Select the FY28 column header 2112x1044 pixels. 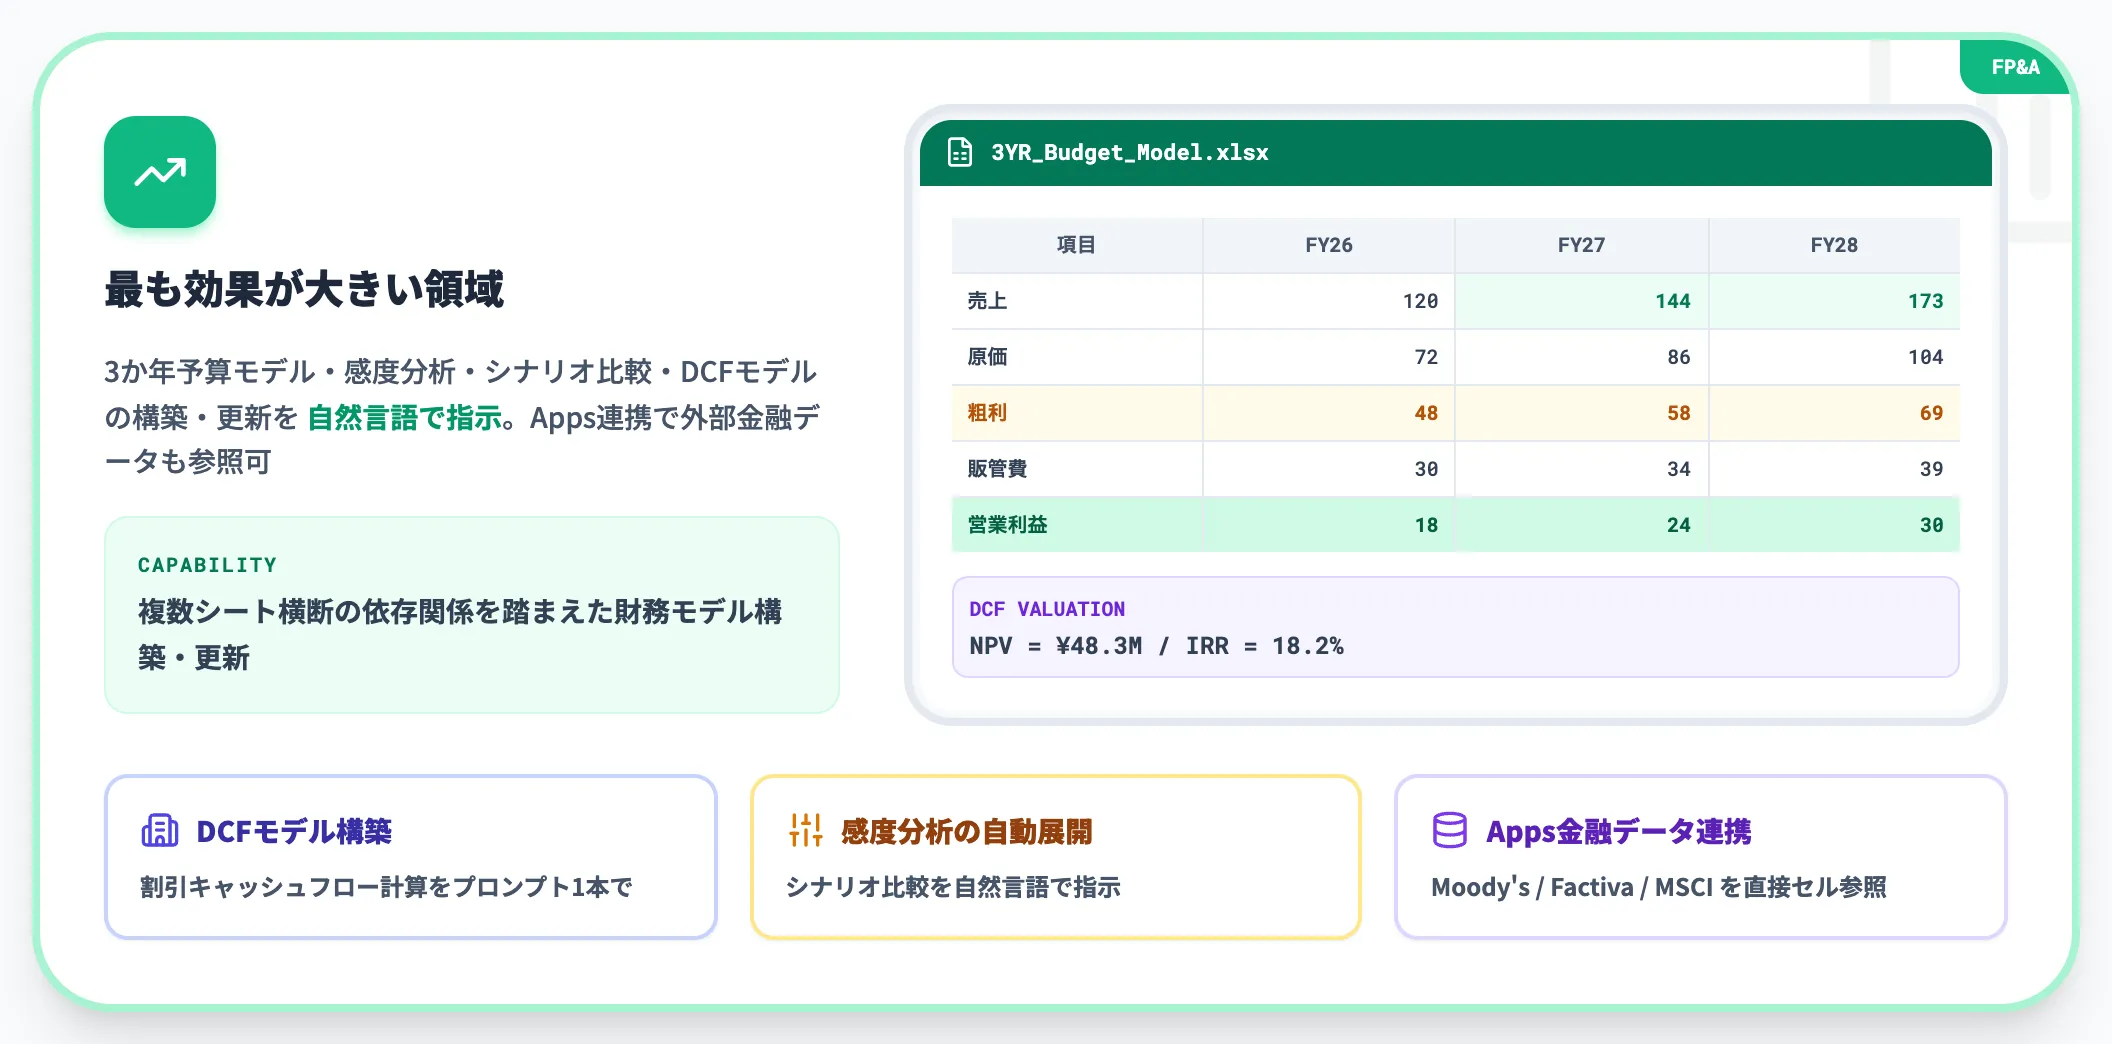coord(1834,245)
